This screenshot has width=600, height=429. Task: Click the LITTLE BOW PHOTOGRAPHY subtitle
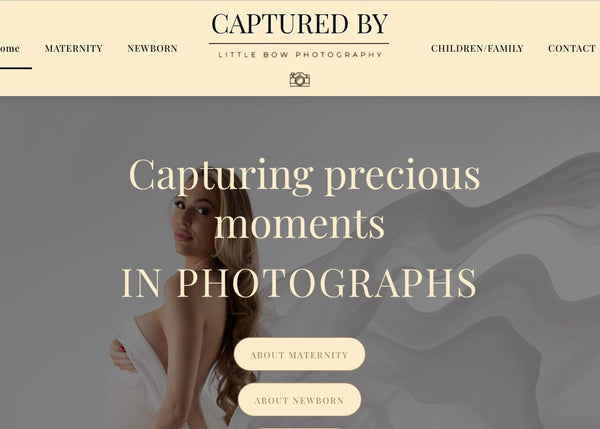coord(300,55)
